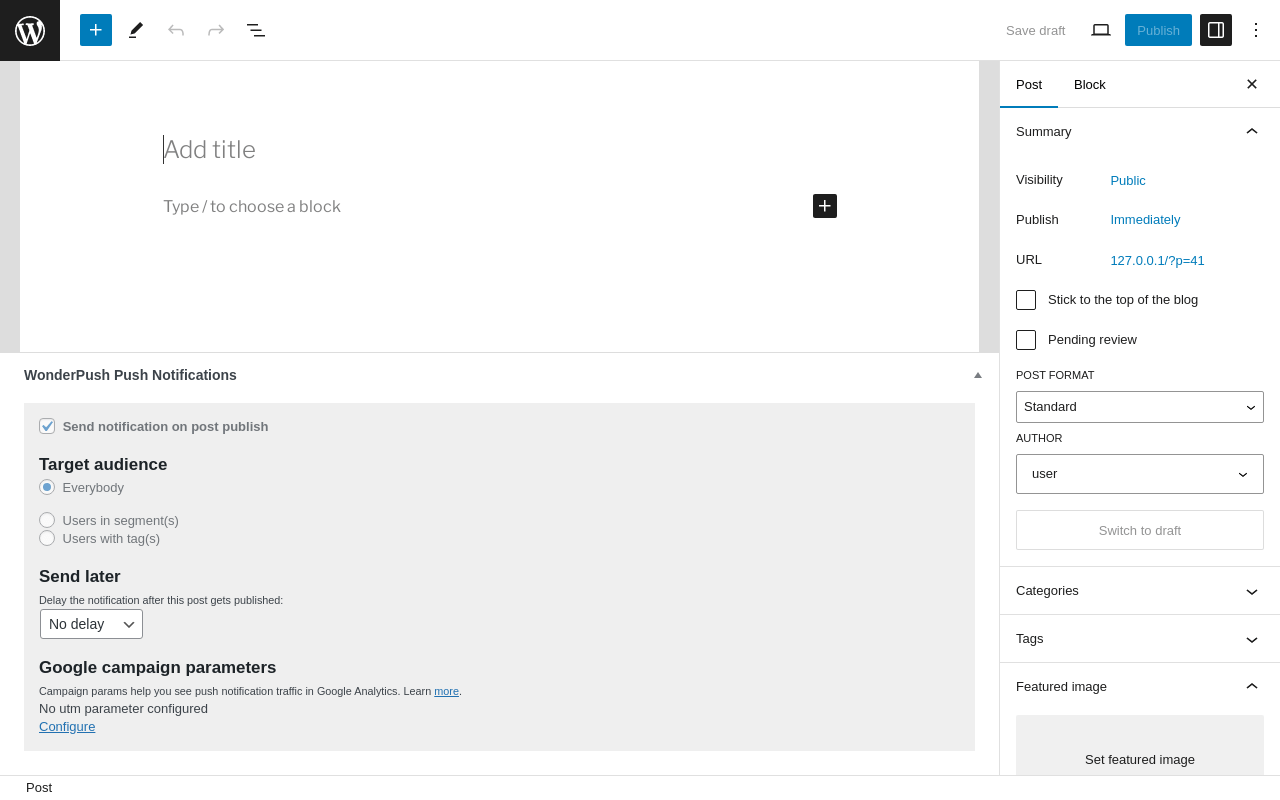Image resolution: width=1280 pixels, height=800 pixels.
Task: Expand the Categories section
Action: click(x=1140, y=591)
